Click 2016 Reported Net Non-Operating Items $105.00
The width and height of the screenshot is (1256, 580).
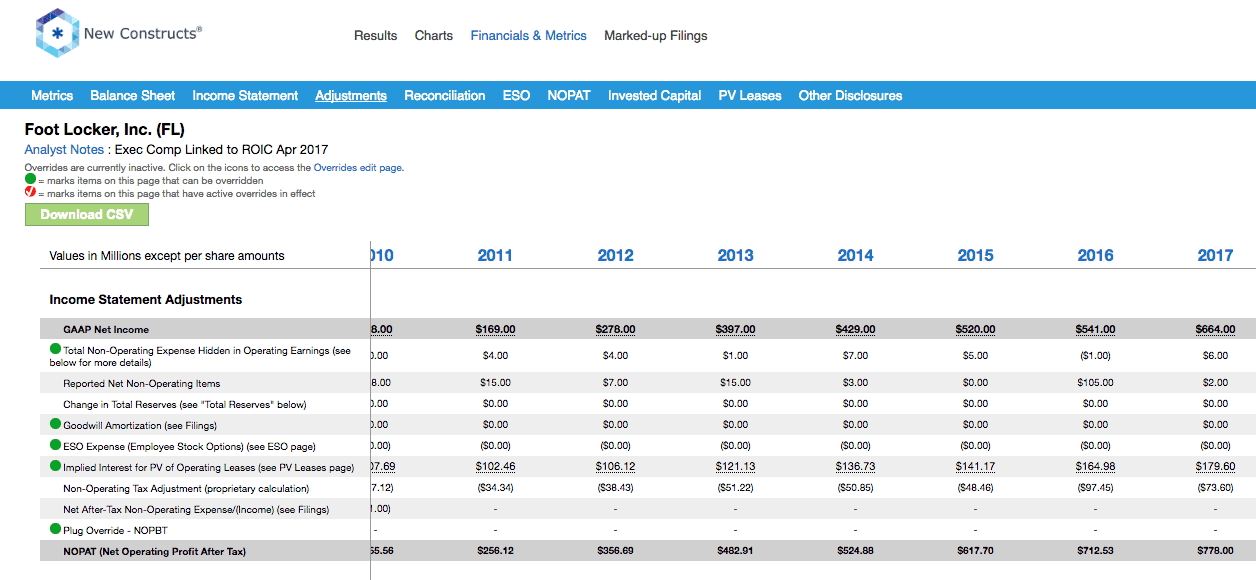[1095, 383]
